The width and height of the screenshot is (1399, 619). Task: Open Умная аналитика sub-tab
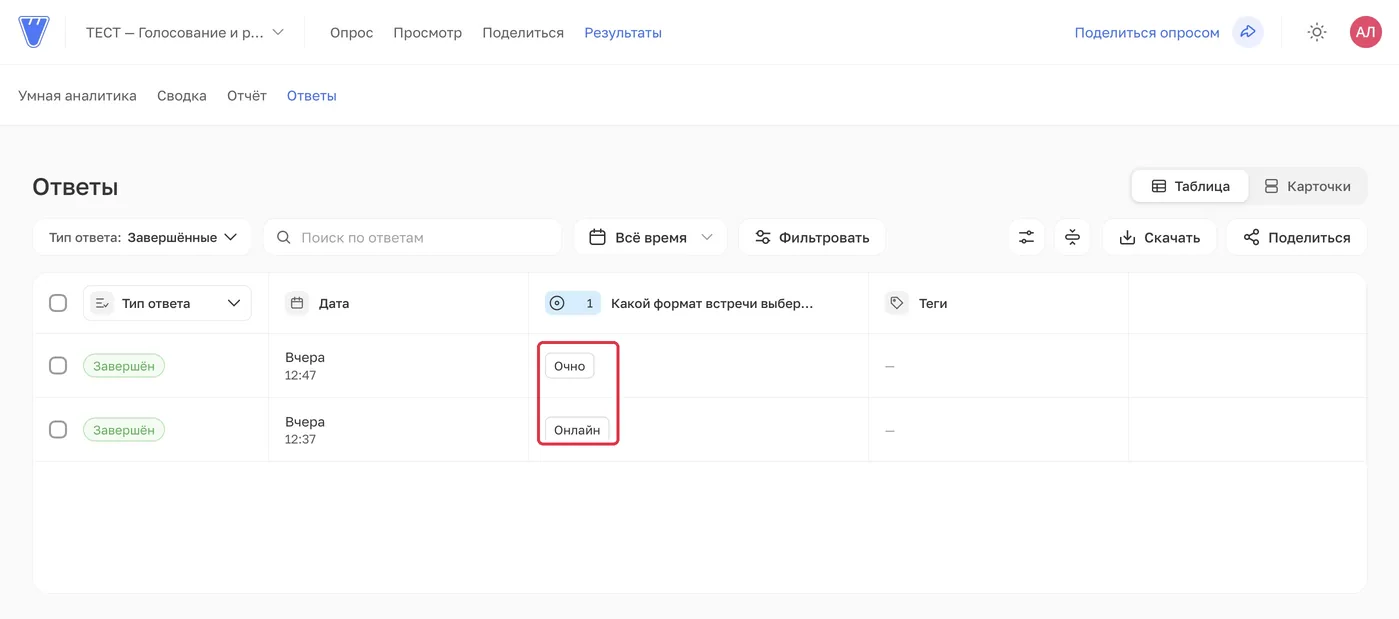[77, 96]
